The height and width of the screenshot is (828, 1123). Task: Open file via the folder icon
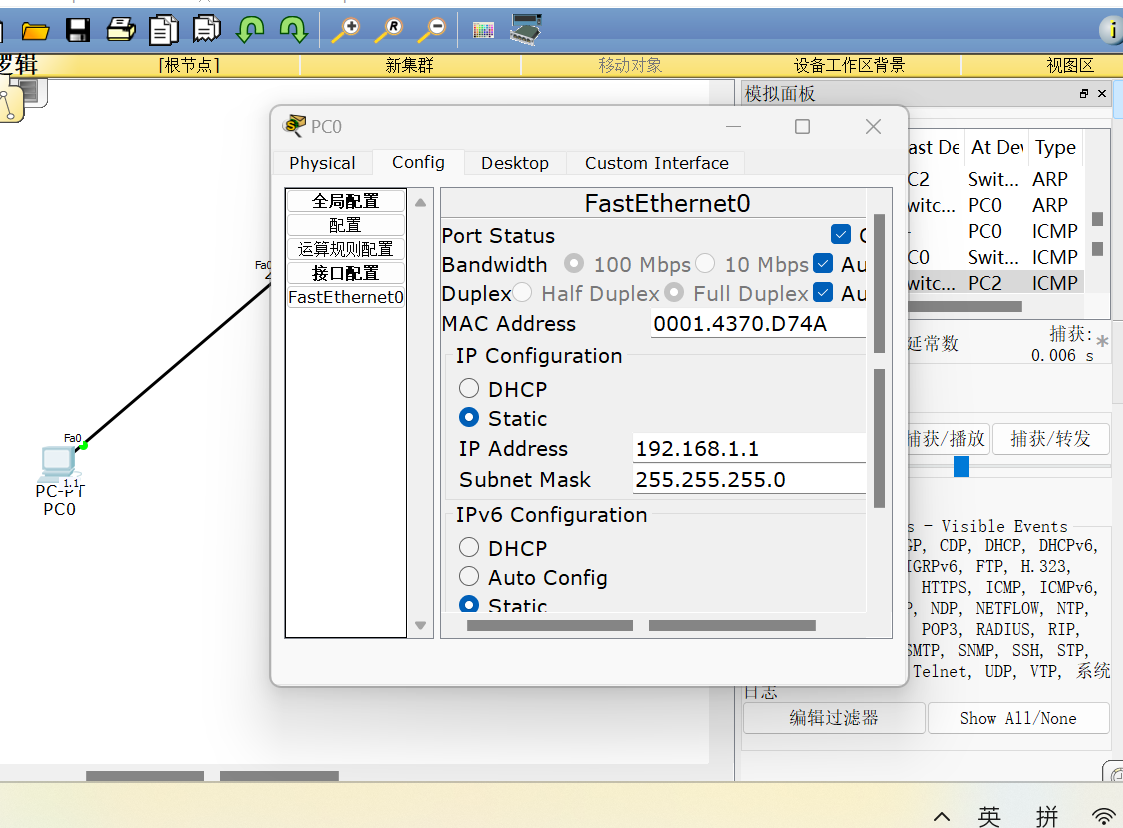point(35,30)
